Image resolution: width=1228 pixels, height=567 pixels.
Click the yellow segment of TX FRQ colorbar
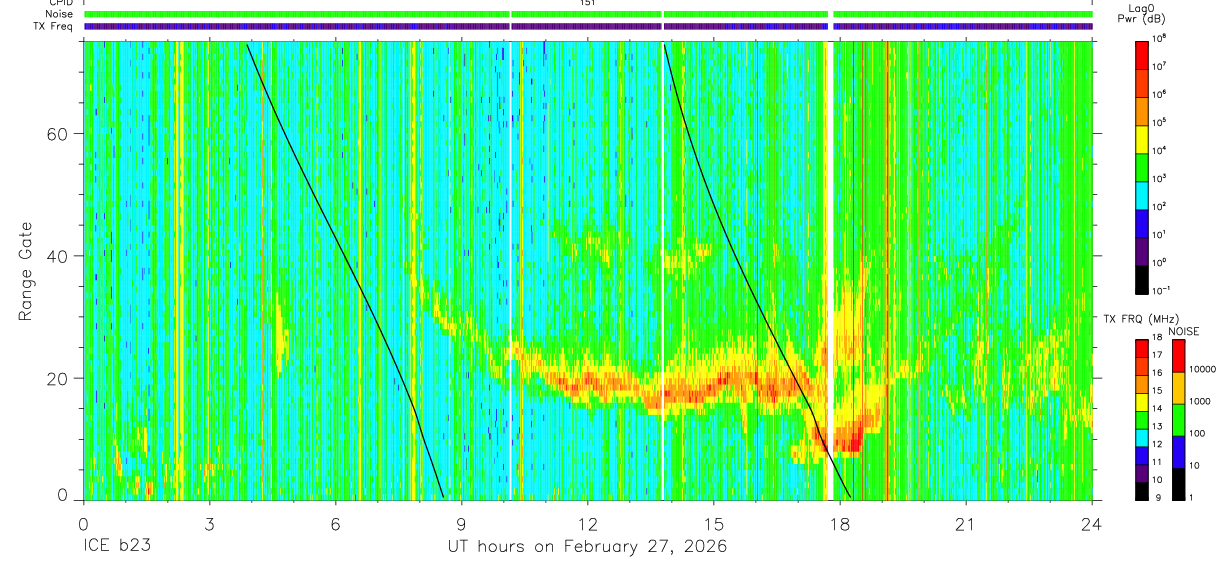[x=1143, y=401]
